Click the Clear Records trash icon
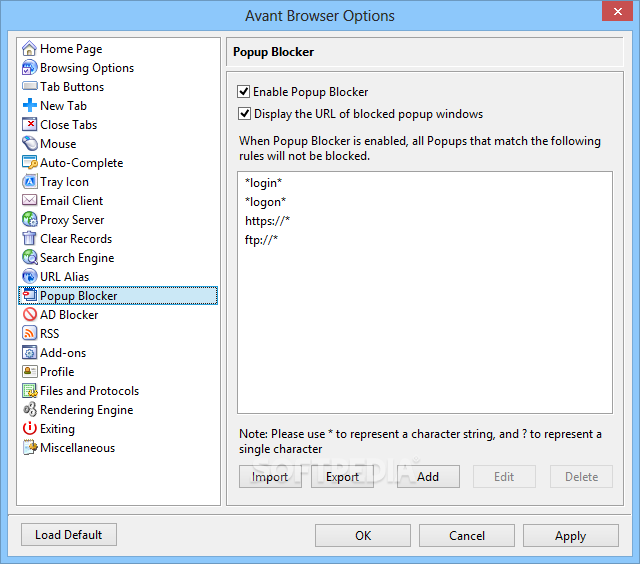 [x=29, y=238]
